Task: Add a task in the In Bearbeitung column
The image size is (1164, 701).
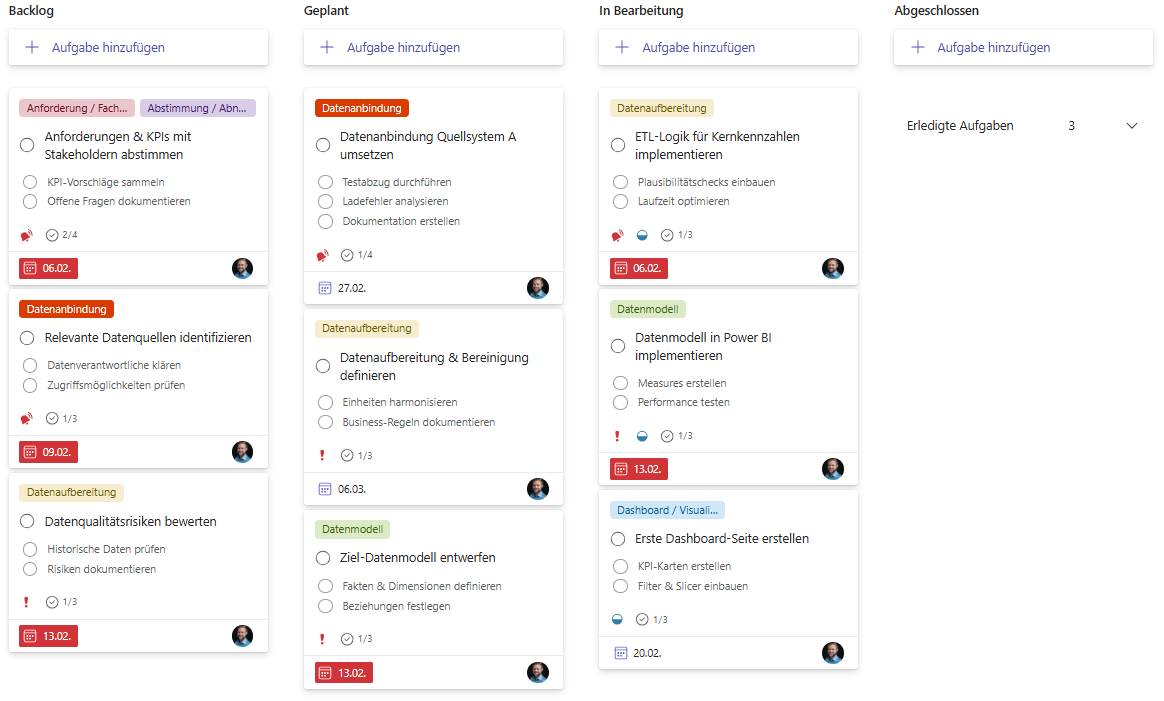Action: (x=697, y=47)
